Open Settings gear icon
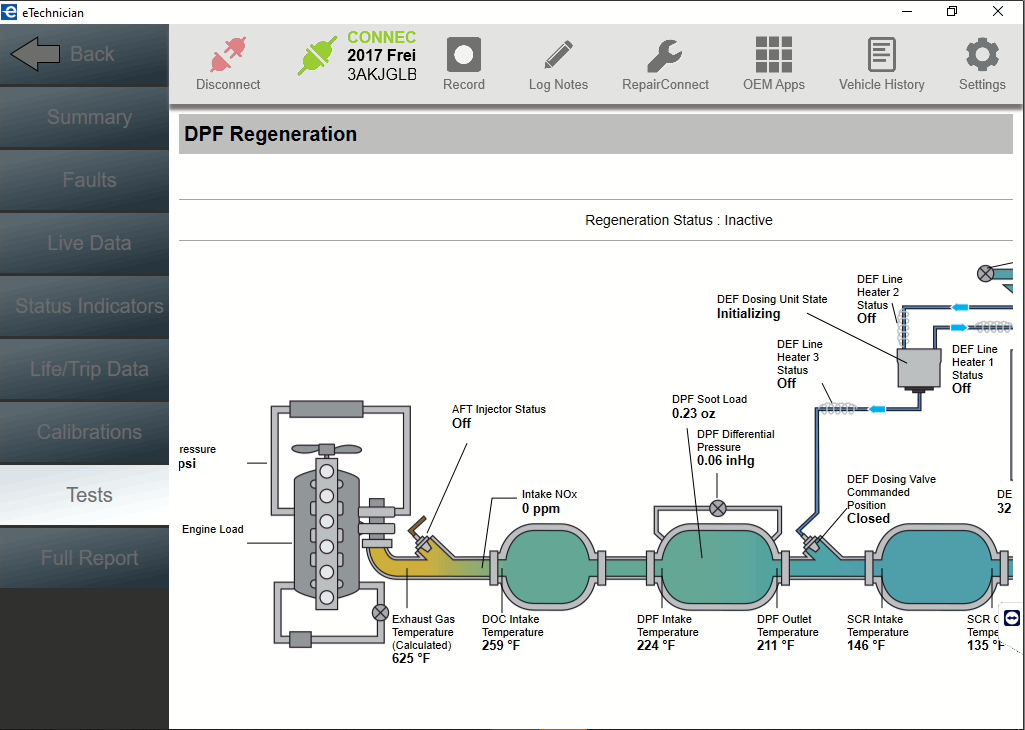 click(982, 54)
